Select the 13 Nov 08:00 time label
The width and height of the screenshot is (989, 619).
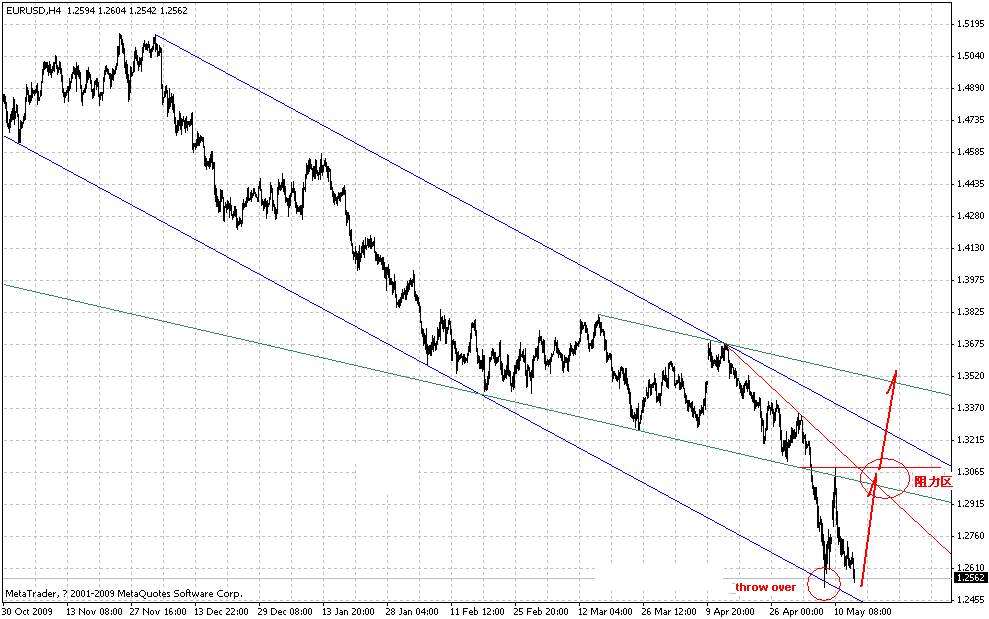94,611
